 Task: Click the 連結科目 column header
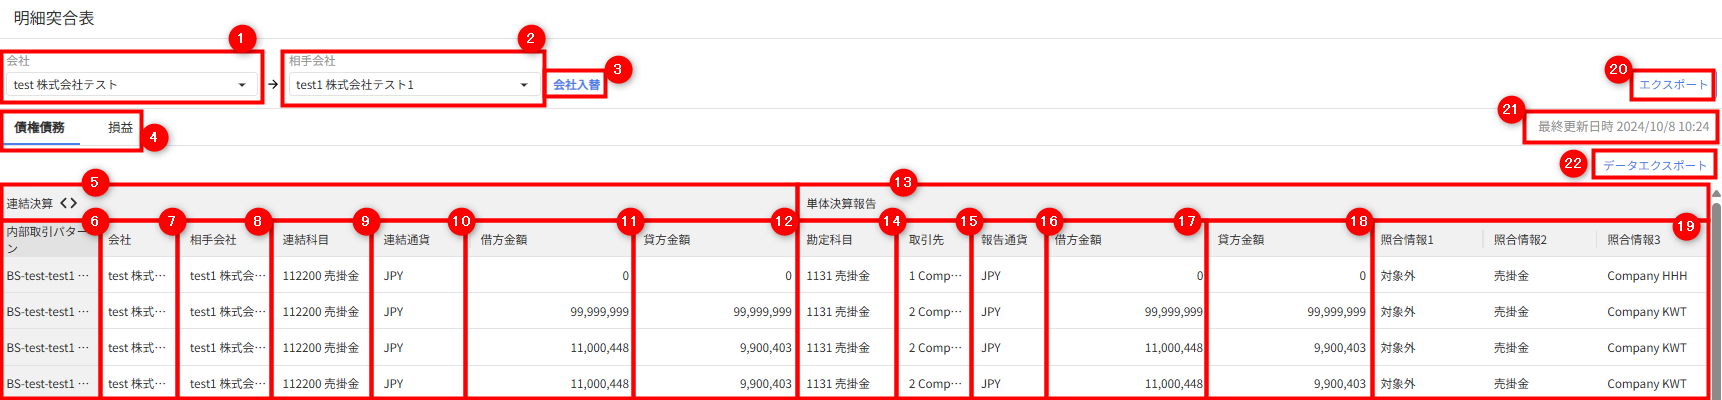(306, 240)
